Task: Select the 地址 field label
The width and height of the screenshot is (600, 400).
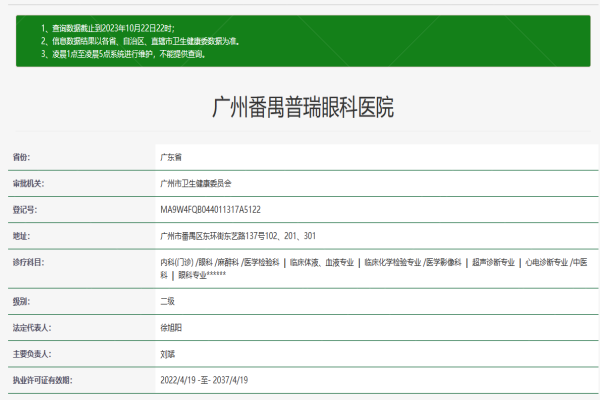Action: [x=22, y=236]
